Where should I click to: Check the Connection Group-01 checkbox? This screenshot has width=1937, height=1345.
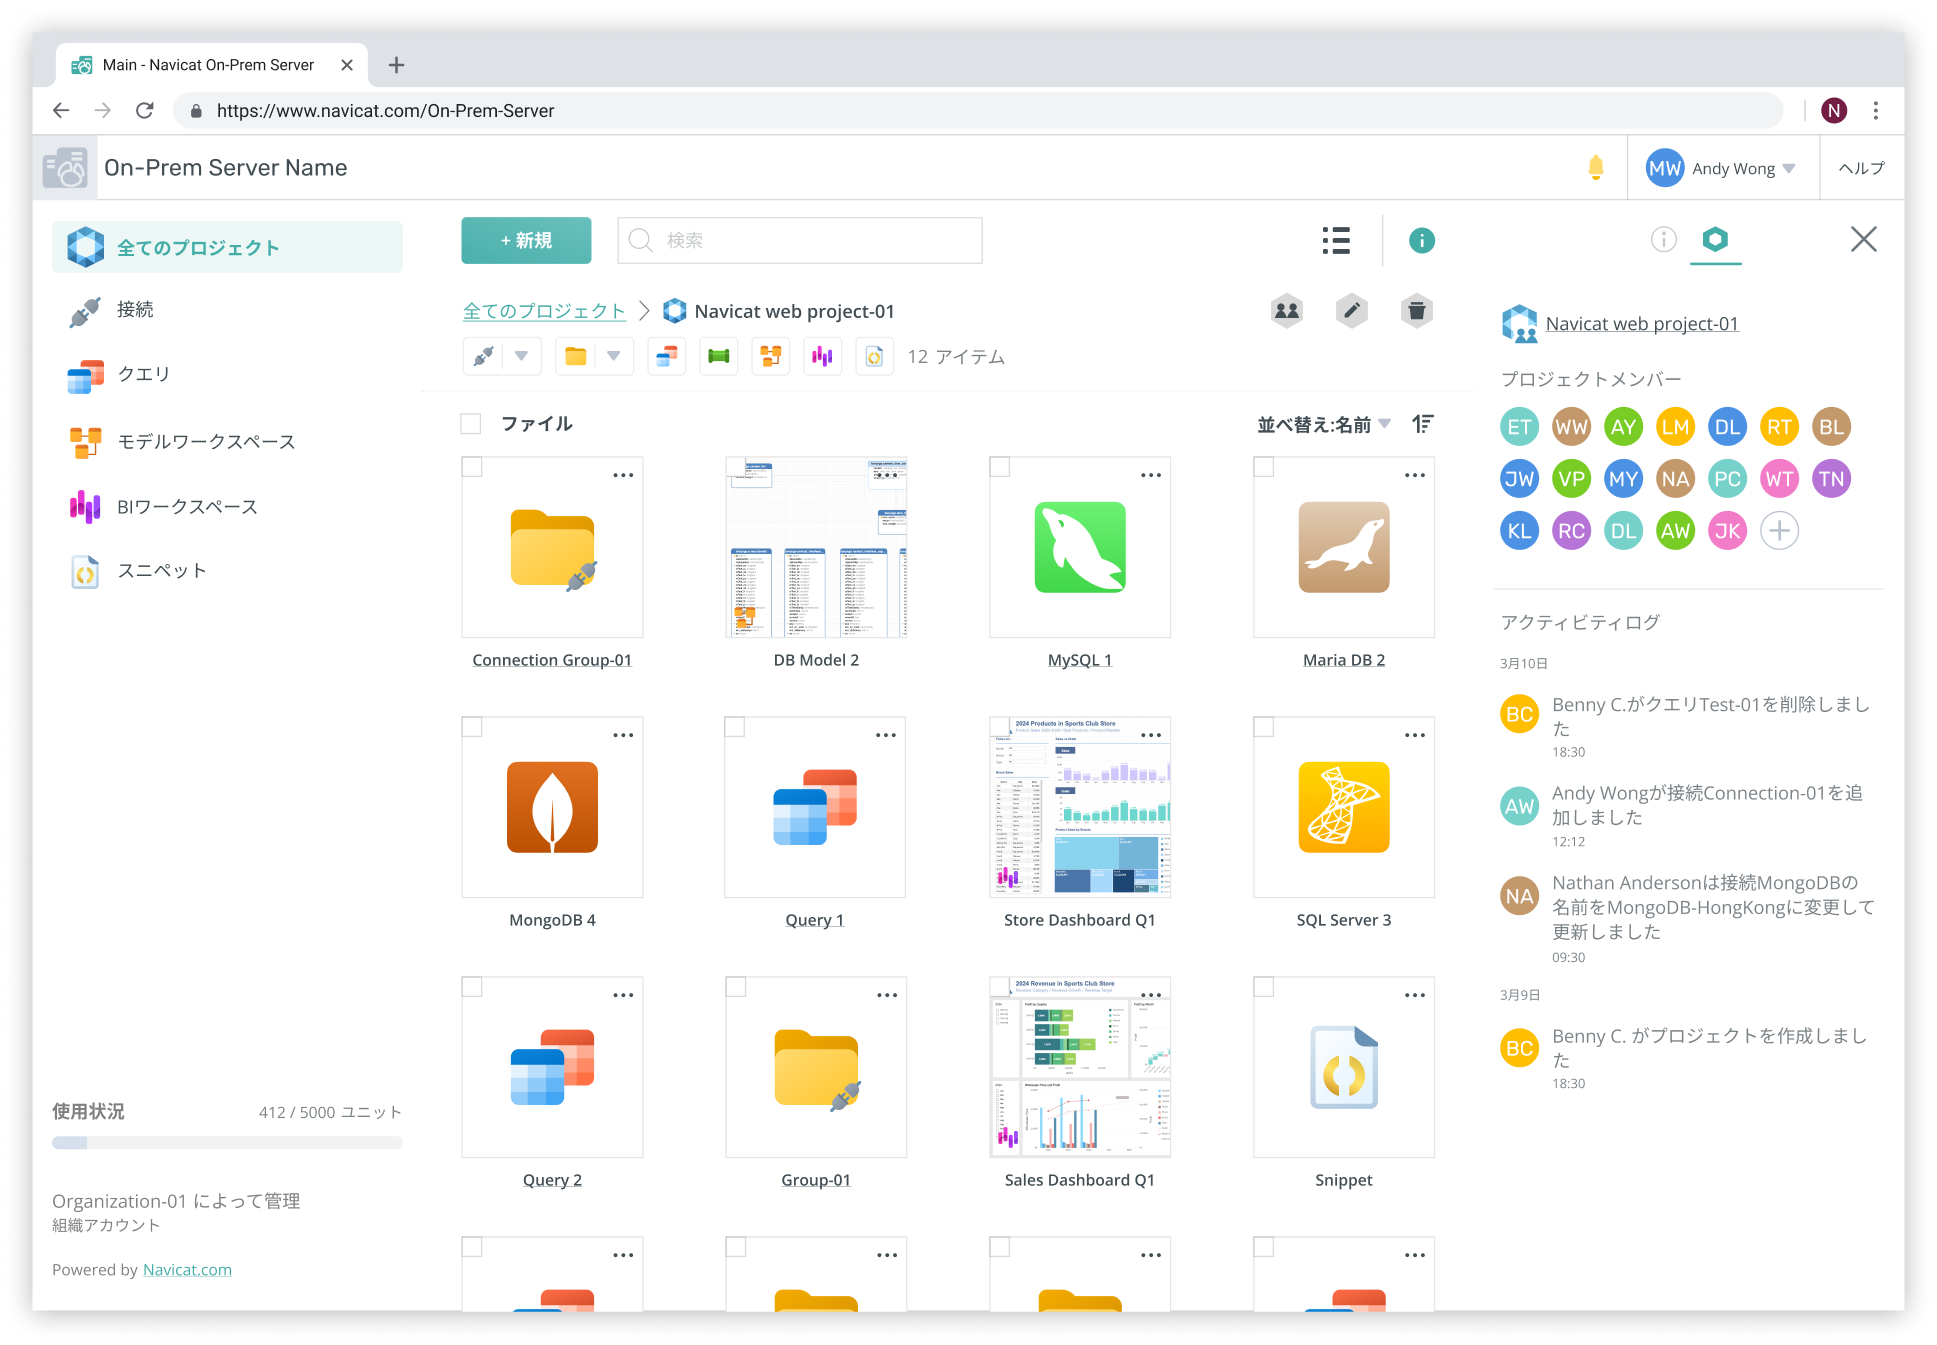[472, 467]
